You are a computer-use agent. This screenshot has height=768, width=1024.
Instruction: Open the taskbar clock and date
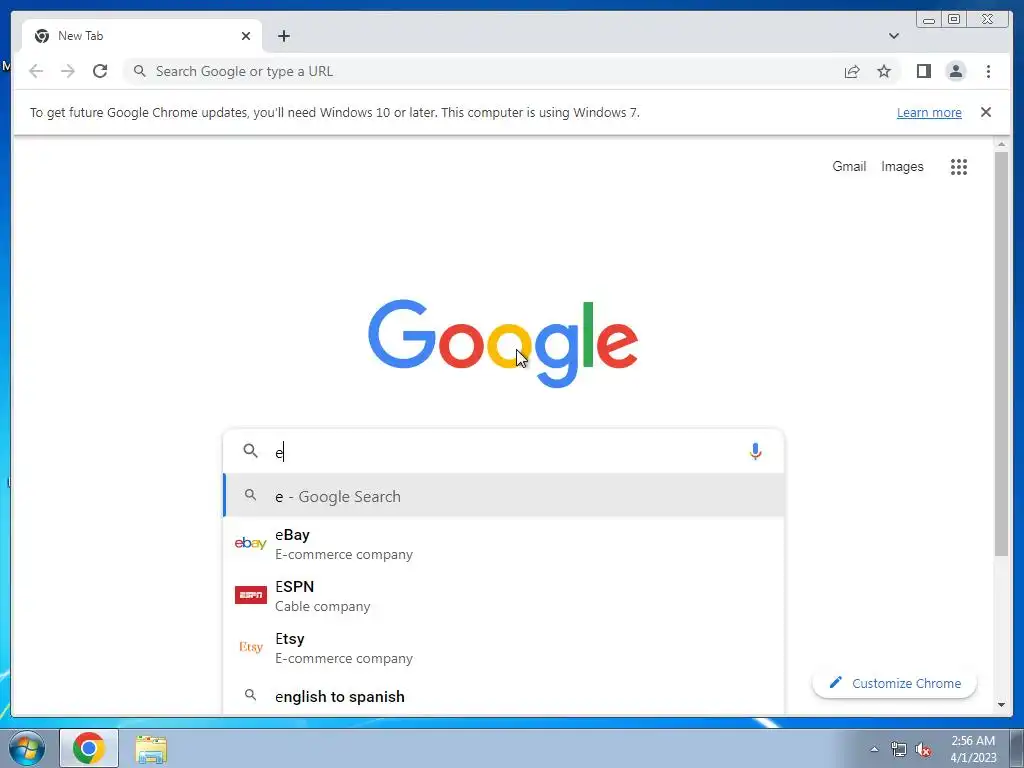click(x=973, y=749)
